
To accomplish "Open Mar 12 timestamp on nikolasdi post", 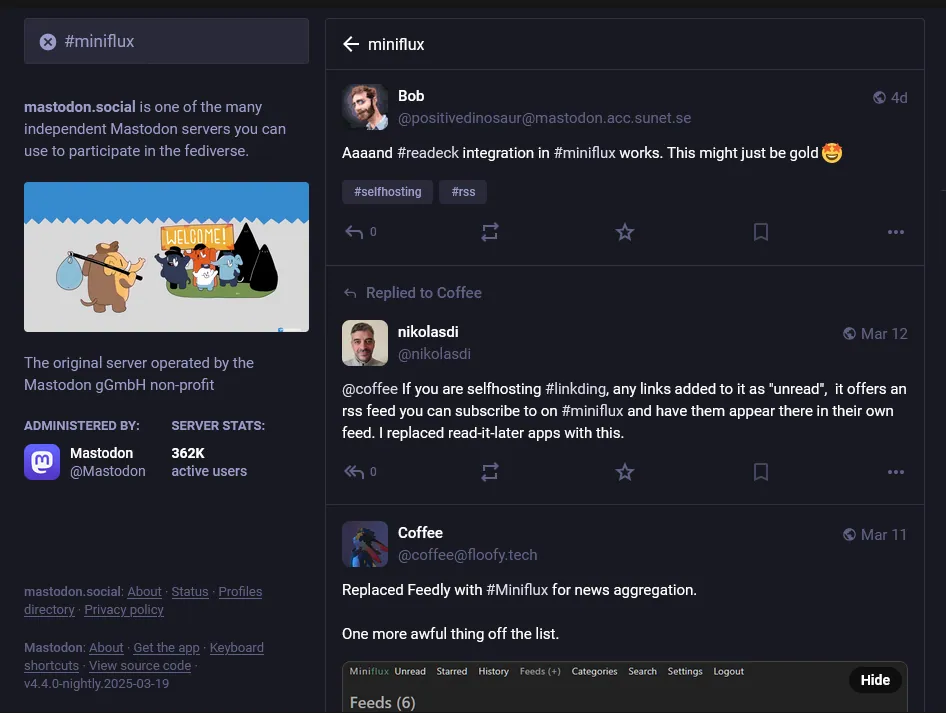I will [x=884, y=334].
